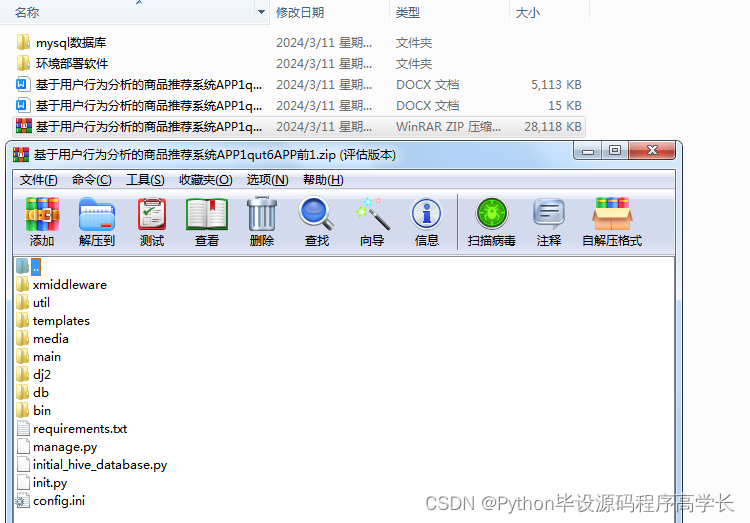Viewport: 750px width, 523px height.
Task: Click the config.ini file icon
Action: [22, 501]
